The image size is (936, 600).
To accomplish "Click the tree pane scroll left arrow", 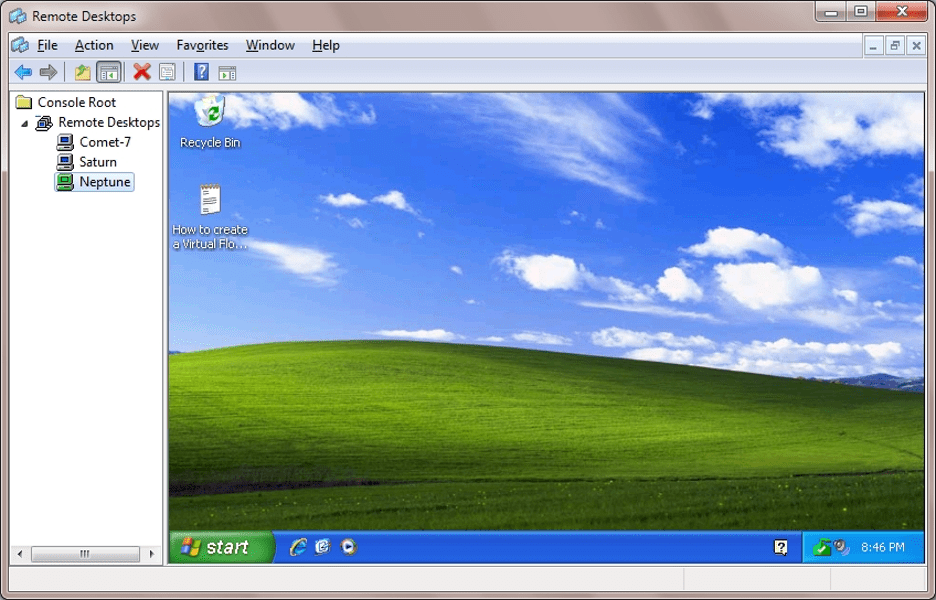I will 20,554.
